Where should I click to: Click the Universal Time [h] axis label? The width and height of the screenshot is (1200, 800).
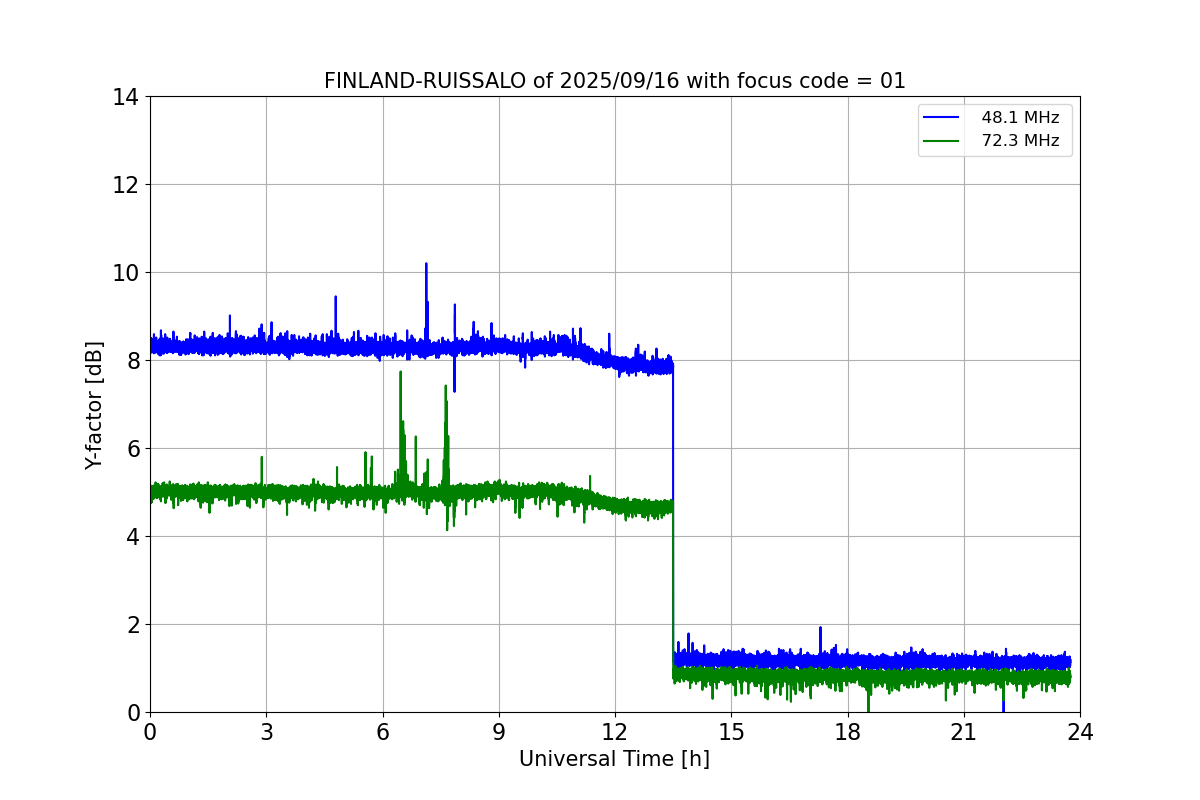(x=614, y=759)
